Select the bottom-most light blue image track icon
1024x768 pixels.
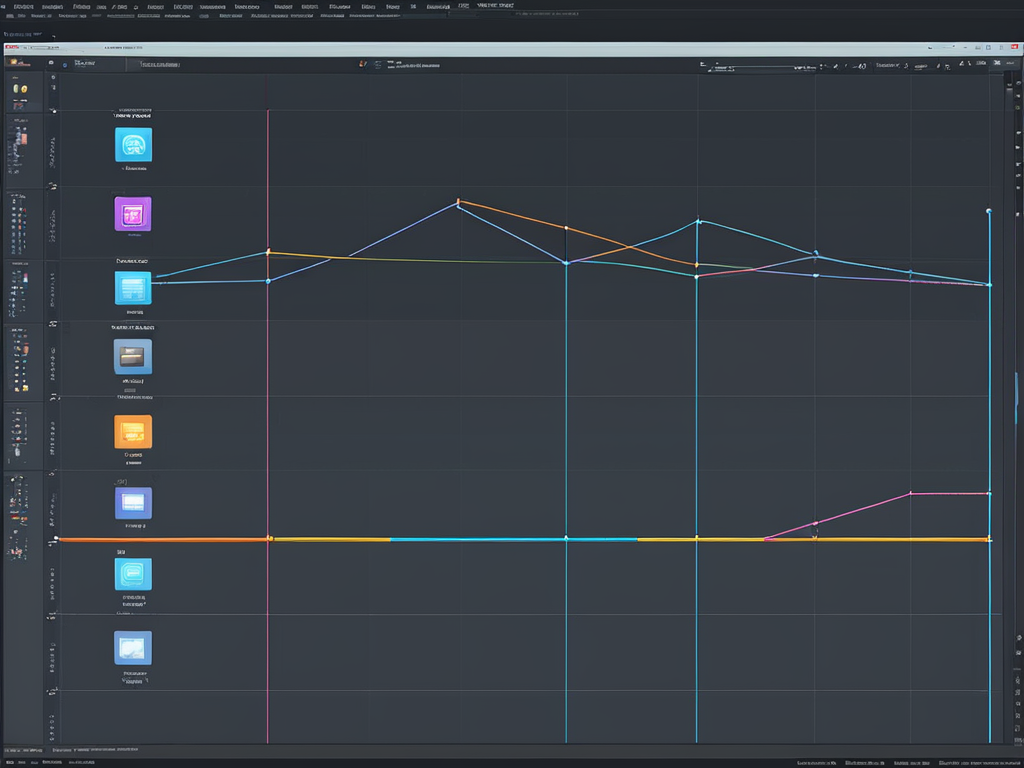(x=133, y=648)
